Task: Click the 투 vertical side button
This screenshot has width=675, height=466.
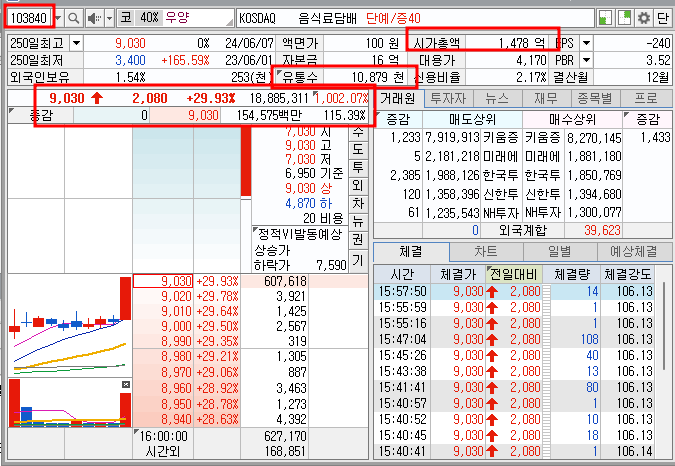Action: click(x=358, y=167)
